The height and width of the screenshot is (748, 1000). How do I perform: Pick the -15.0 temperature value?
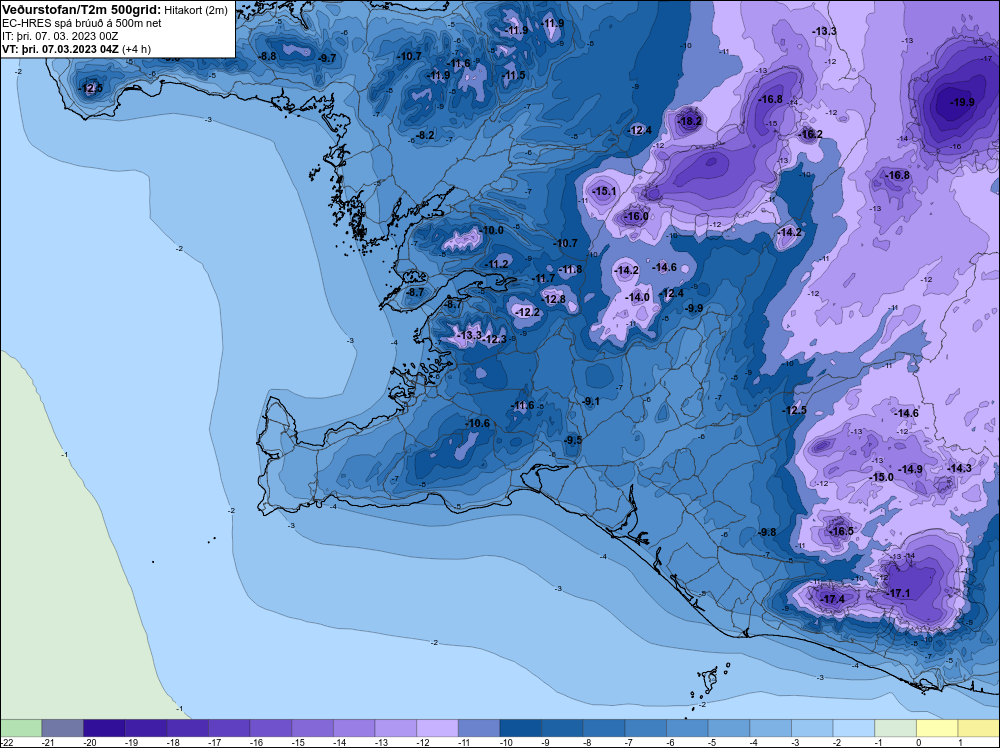(x=882, y=477)
